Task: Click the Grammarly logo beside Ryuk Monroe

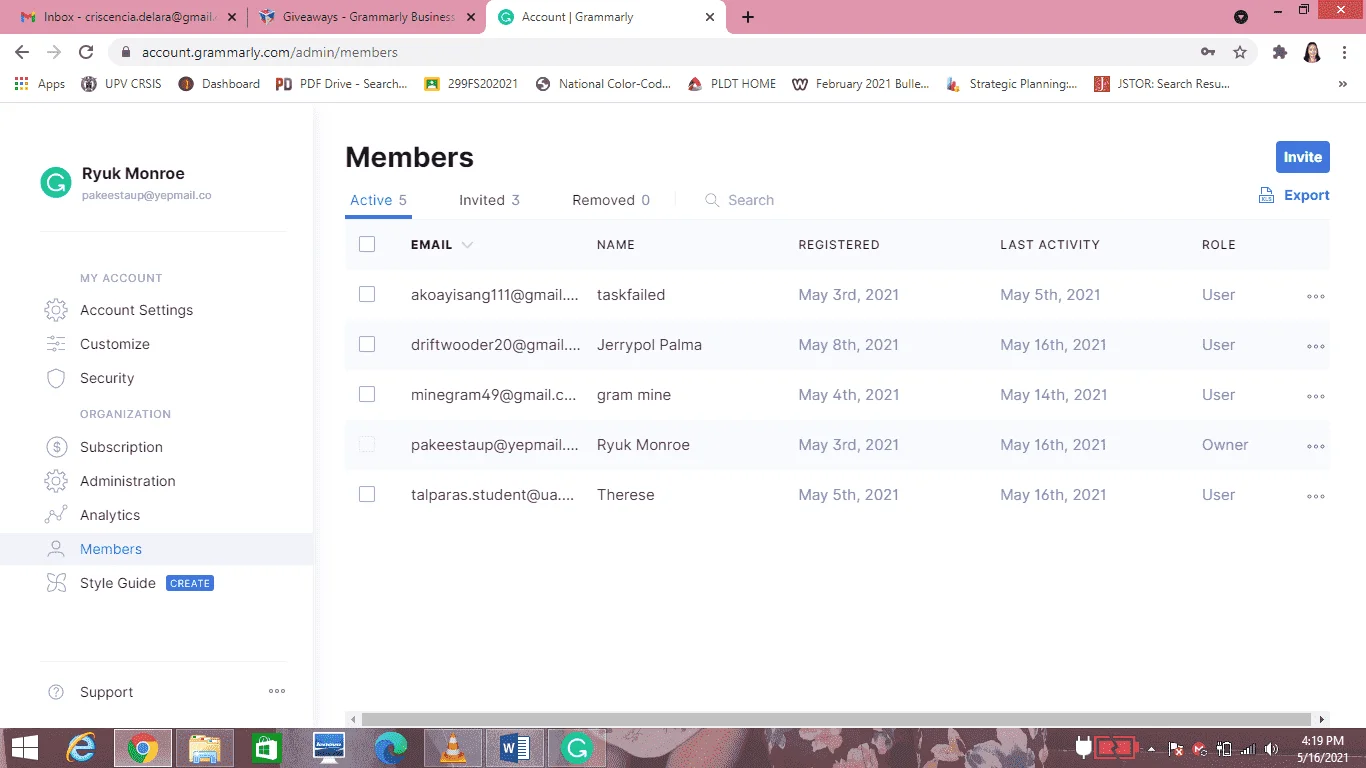Action: tap(56, 182)
